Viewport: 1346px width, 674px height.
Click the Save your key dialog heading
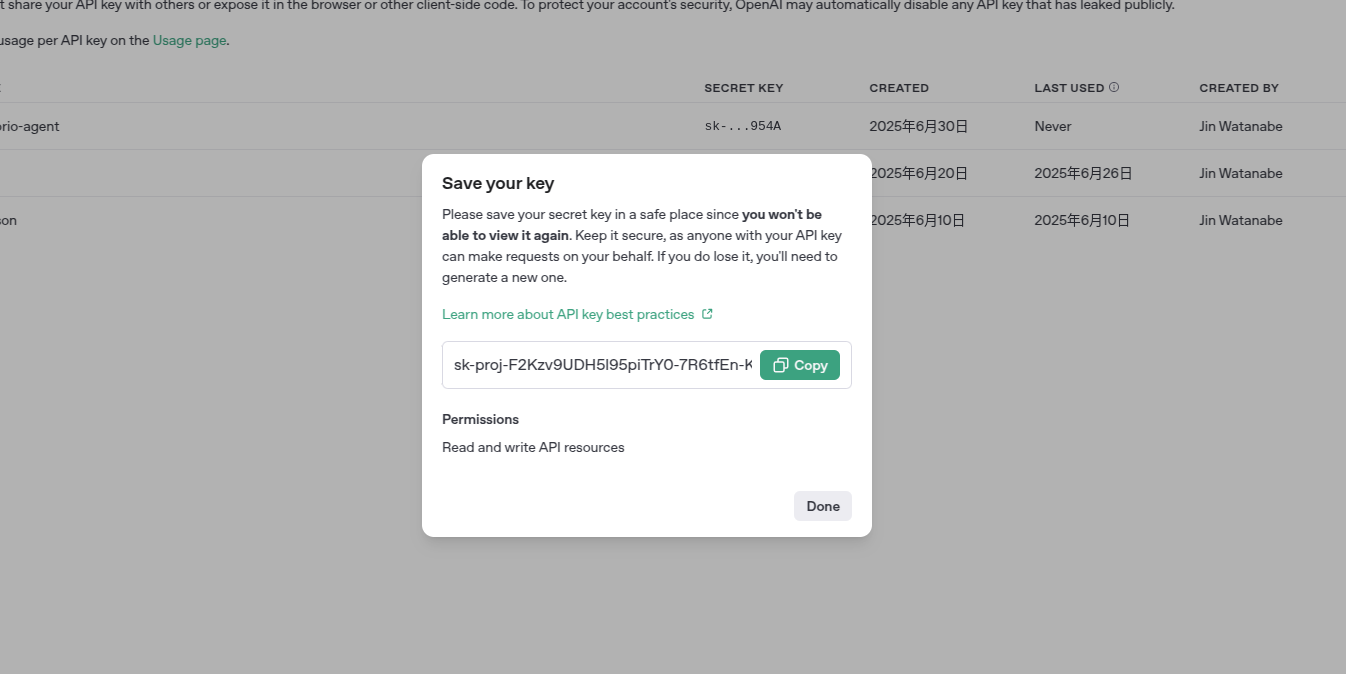click(498, 183)
